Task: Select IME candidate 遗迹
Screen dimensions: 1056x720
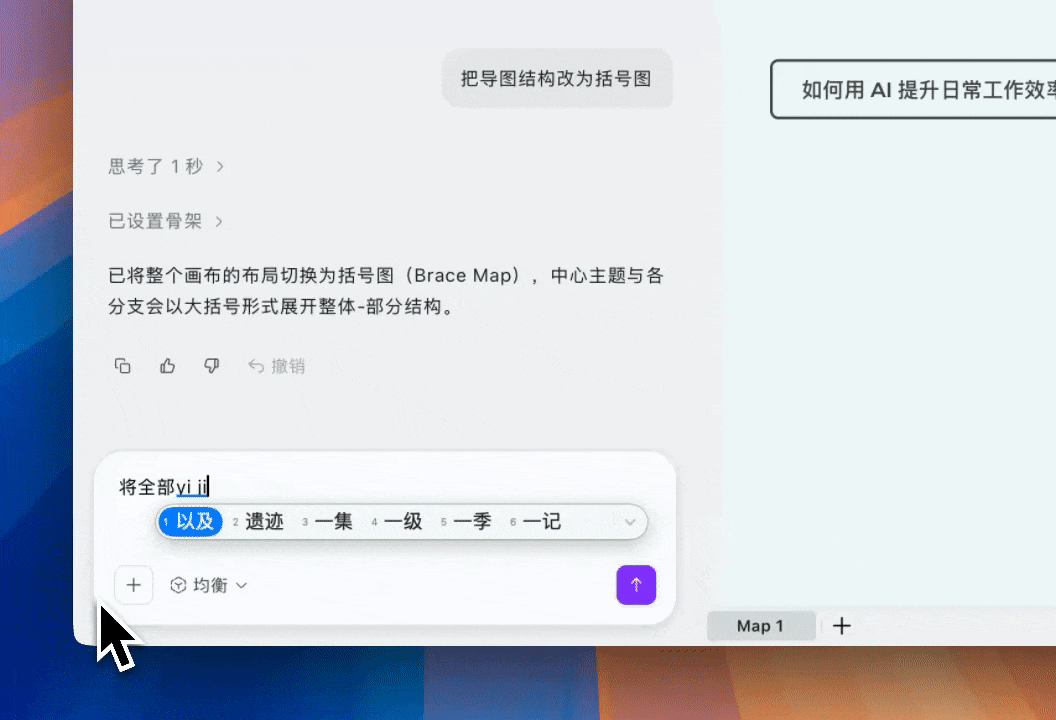Action: coord(258,521)
